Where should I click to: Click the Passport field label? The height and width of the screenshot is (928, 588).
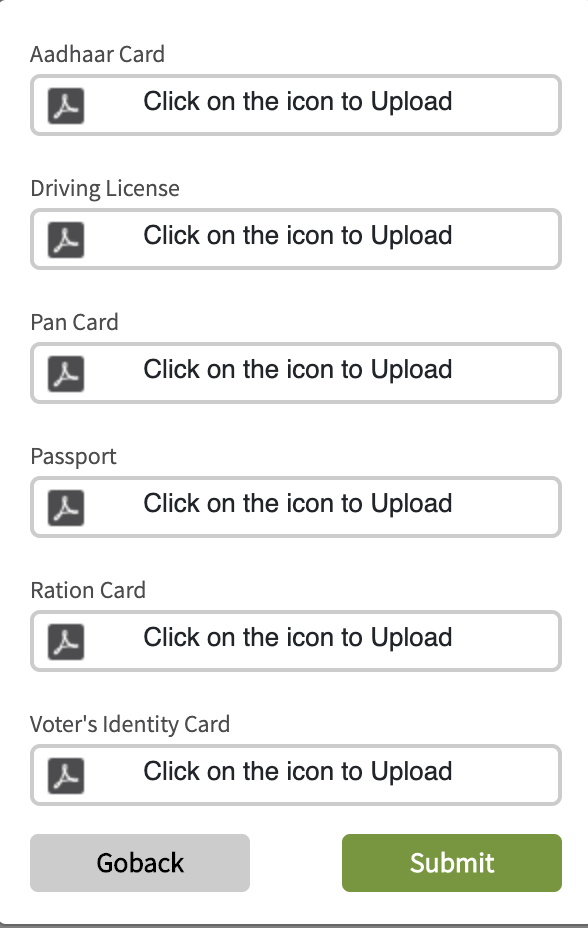pos(73,457)
